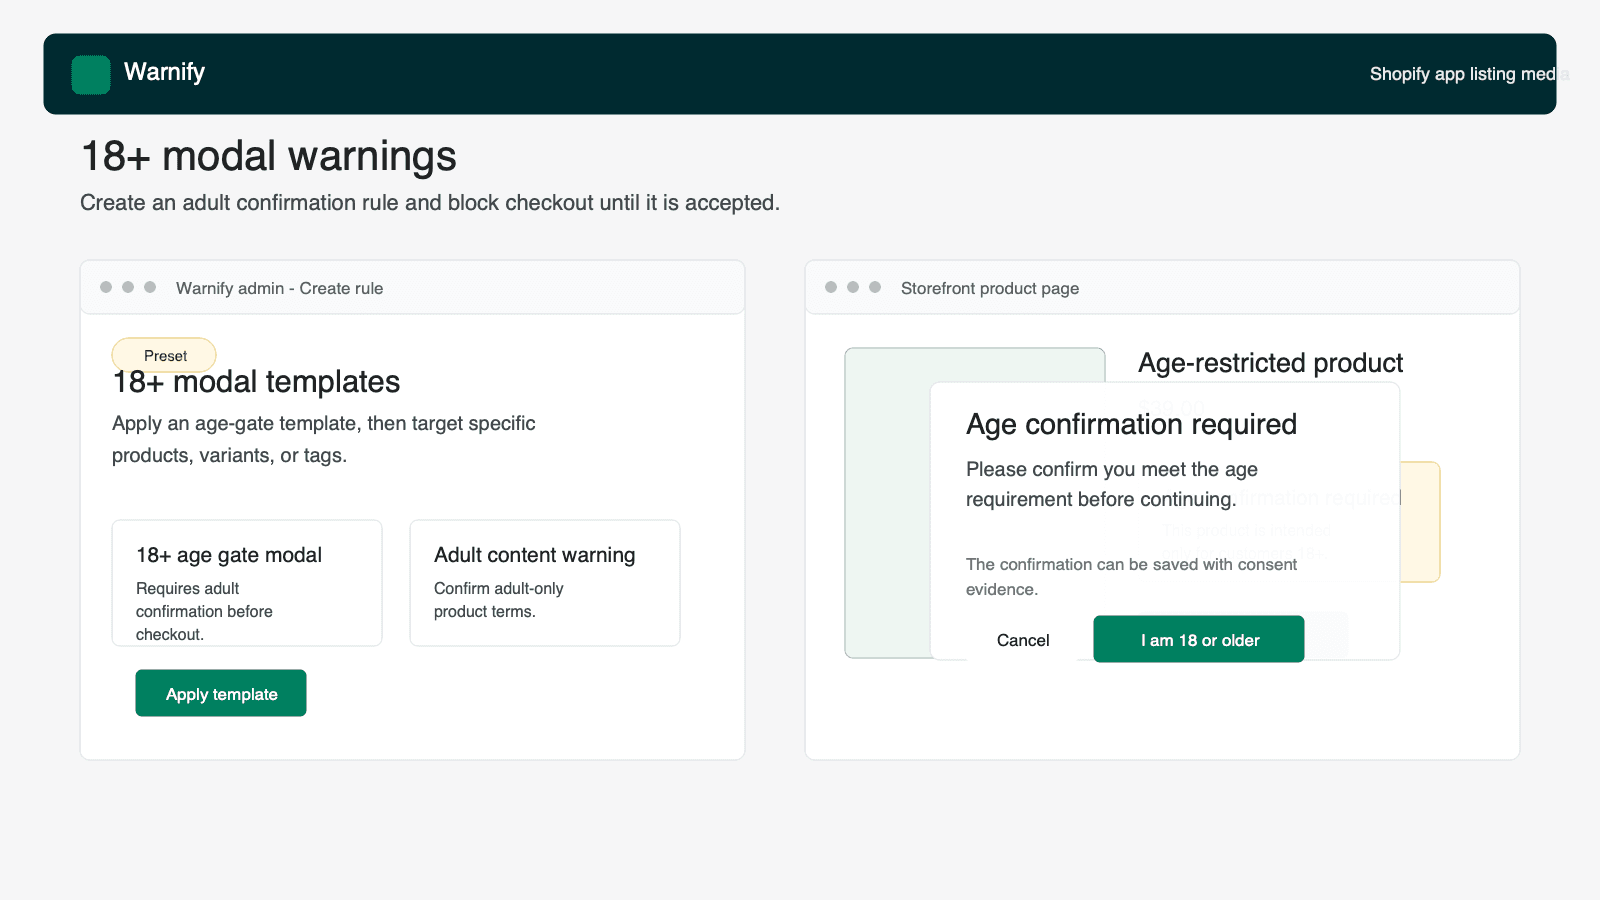Click the Age-restricted product title

(x=1270, y=363)
